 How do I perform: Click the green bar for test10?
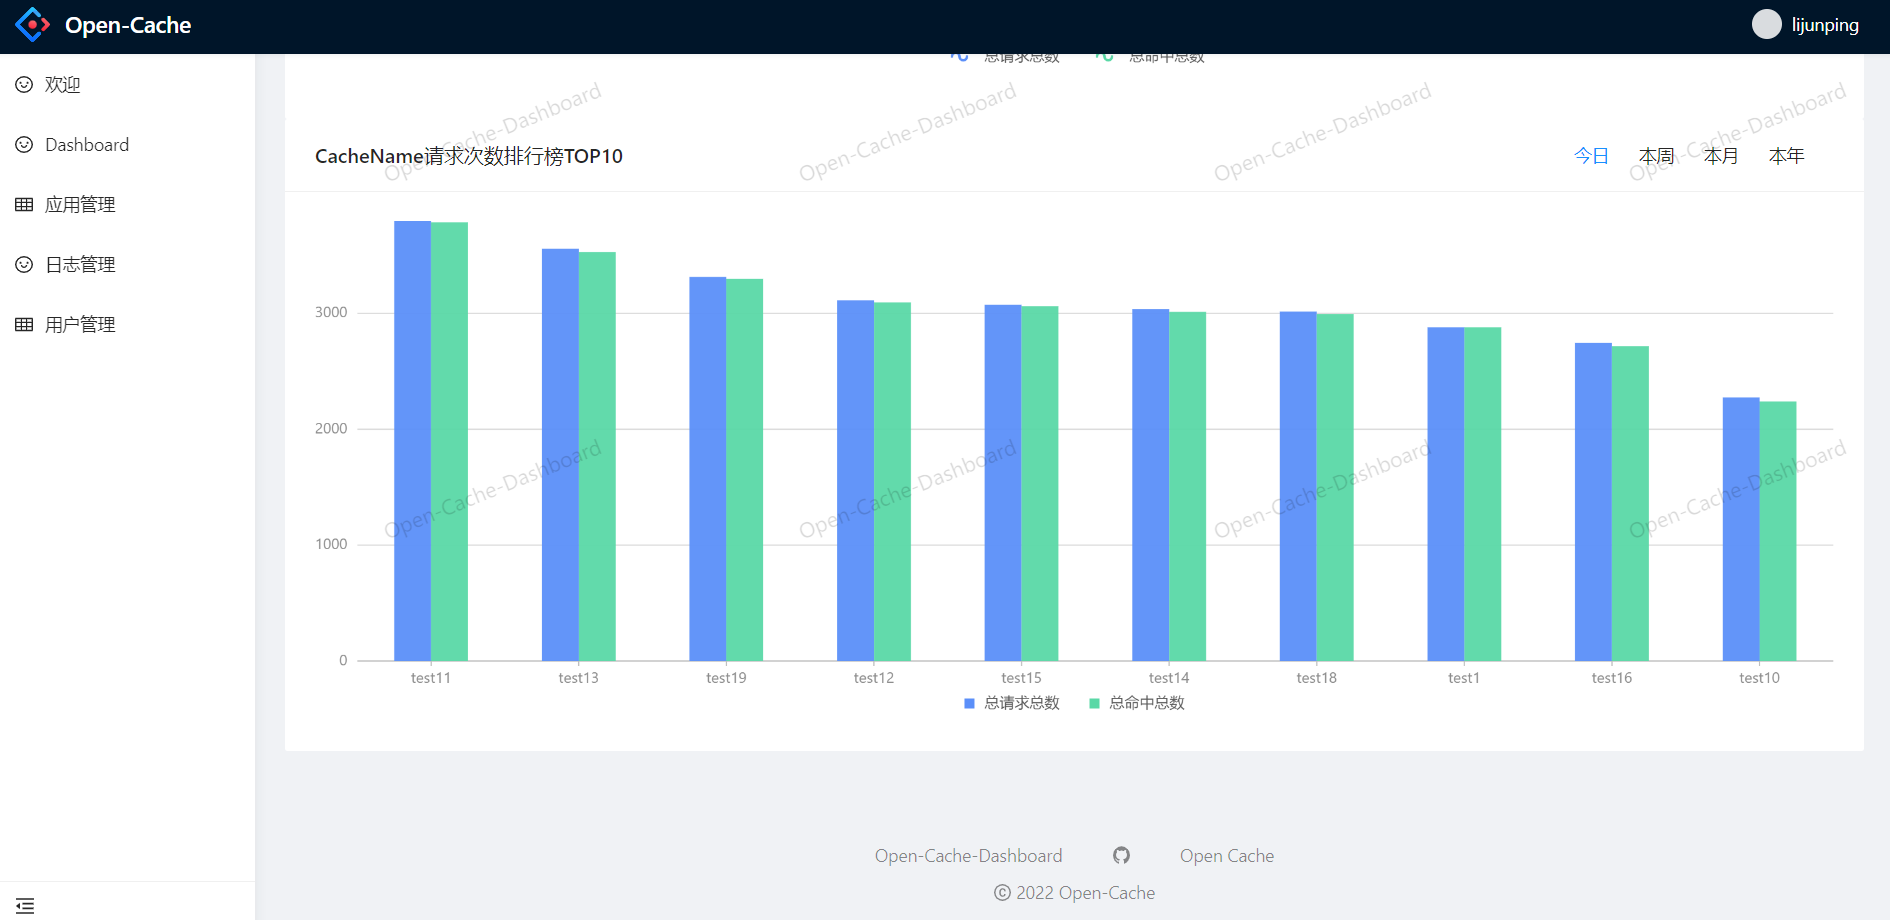click(1778, 531)
